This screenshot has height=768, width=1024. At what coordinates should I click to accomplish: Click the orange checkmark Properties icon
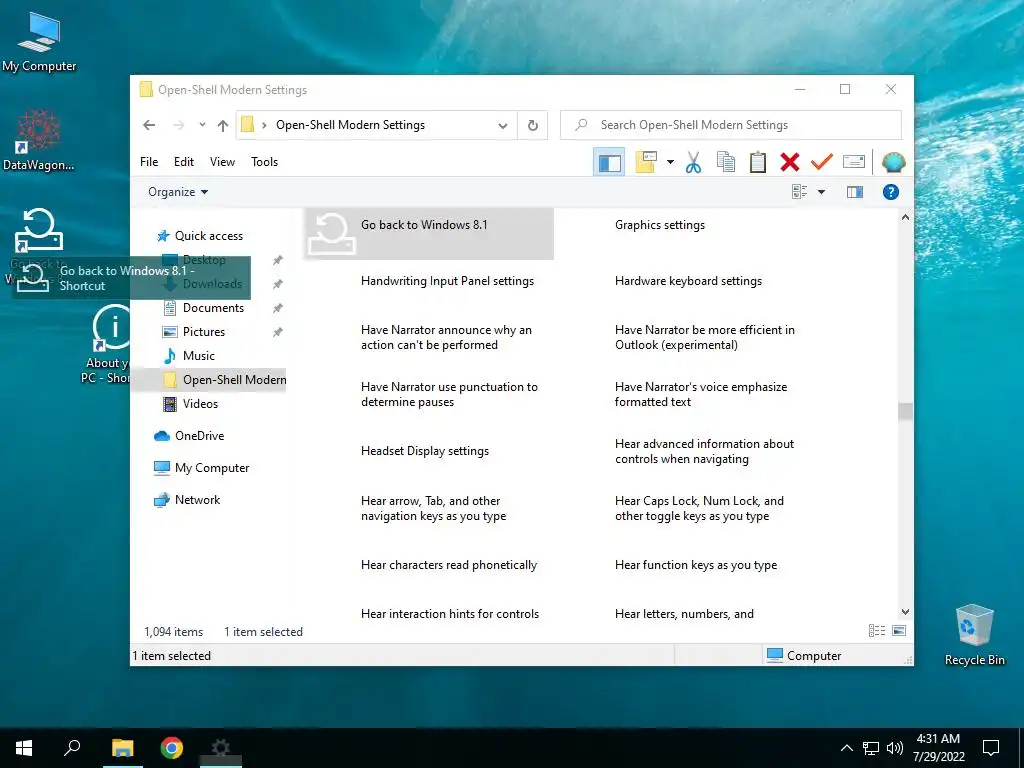tap(822, 162)
